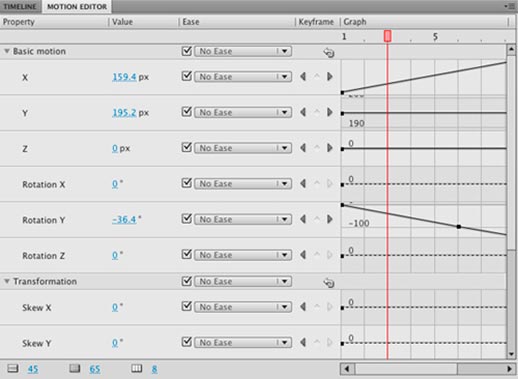The image size is (518, 379).
Task: Toggle the X row ease checkbox
Action: pyautogui.click(x=187, y=76)
